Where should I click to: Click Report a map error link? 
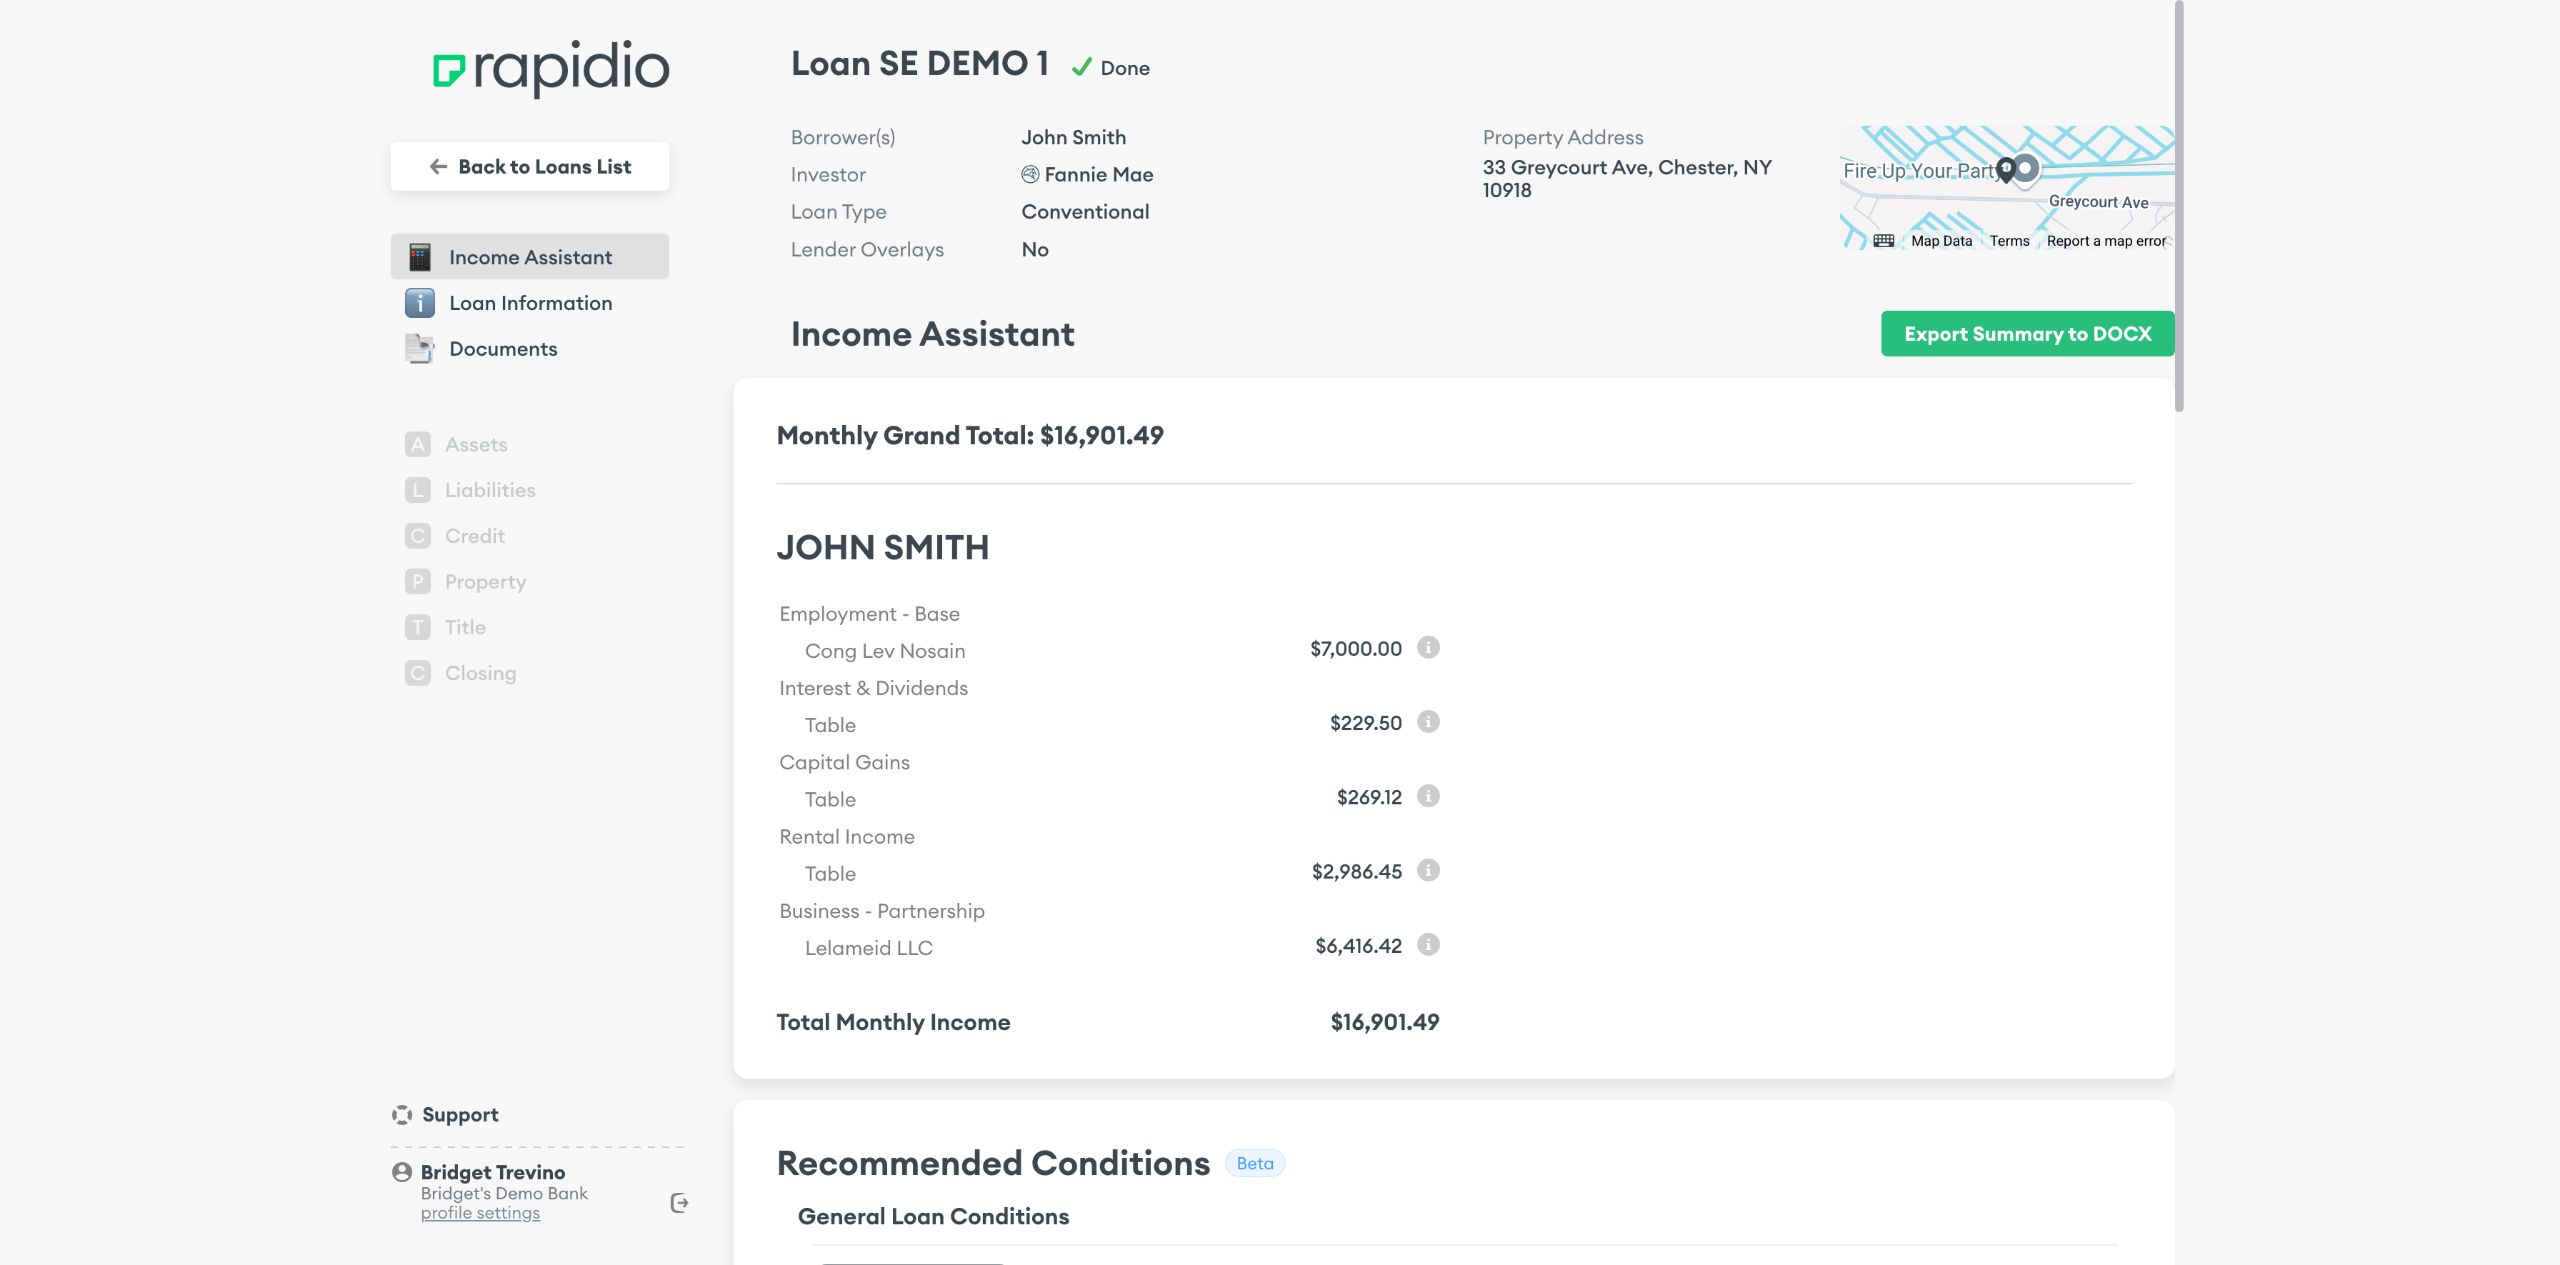coord(2105,241)
